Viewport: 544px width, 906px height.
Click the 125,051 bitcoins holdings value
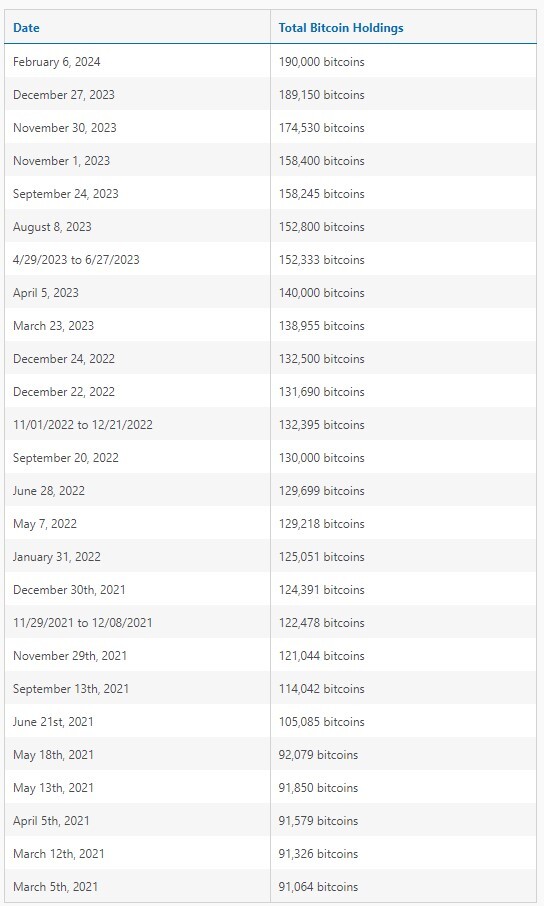pyautogui.click(x=321, y=556)
